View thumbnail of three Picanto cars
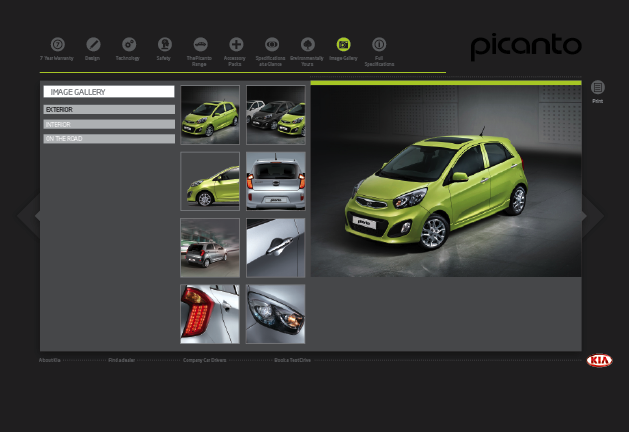 [276, 115]
